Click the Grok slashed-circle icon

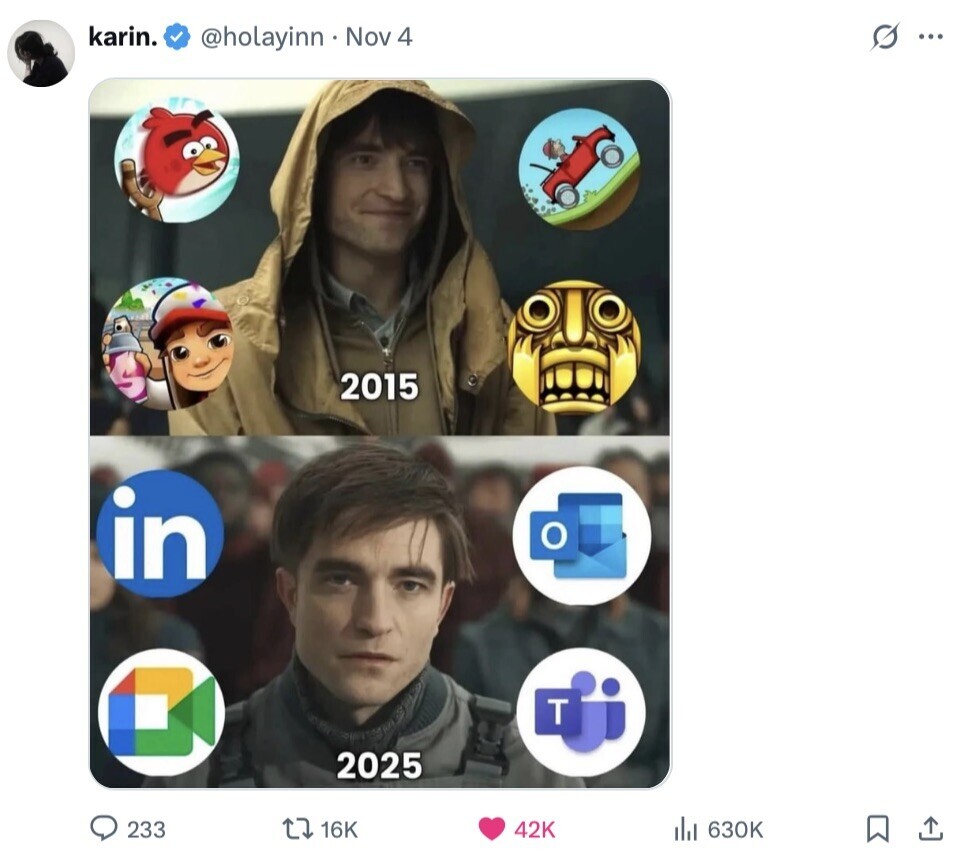pos(885,37)
